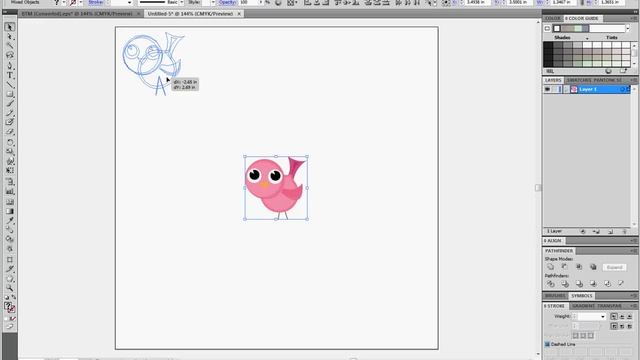
Task: Open the harmony rules dropdown in Color Guide
Action: [628, 29]
